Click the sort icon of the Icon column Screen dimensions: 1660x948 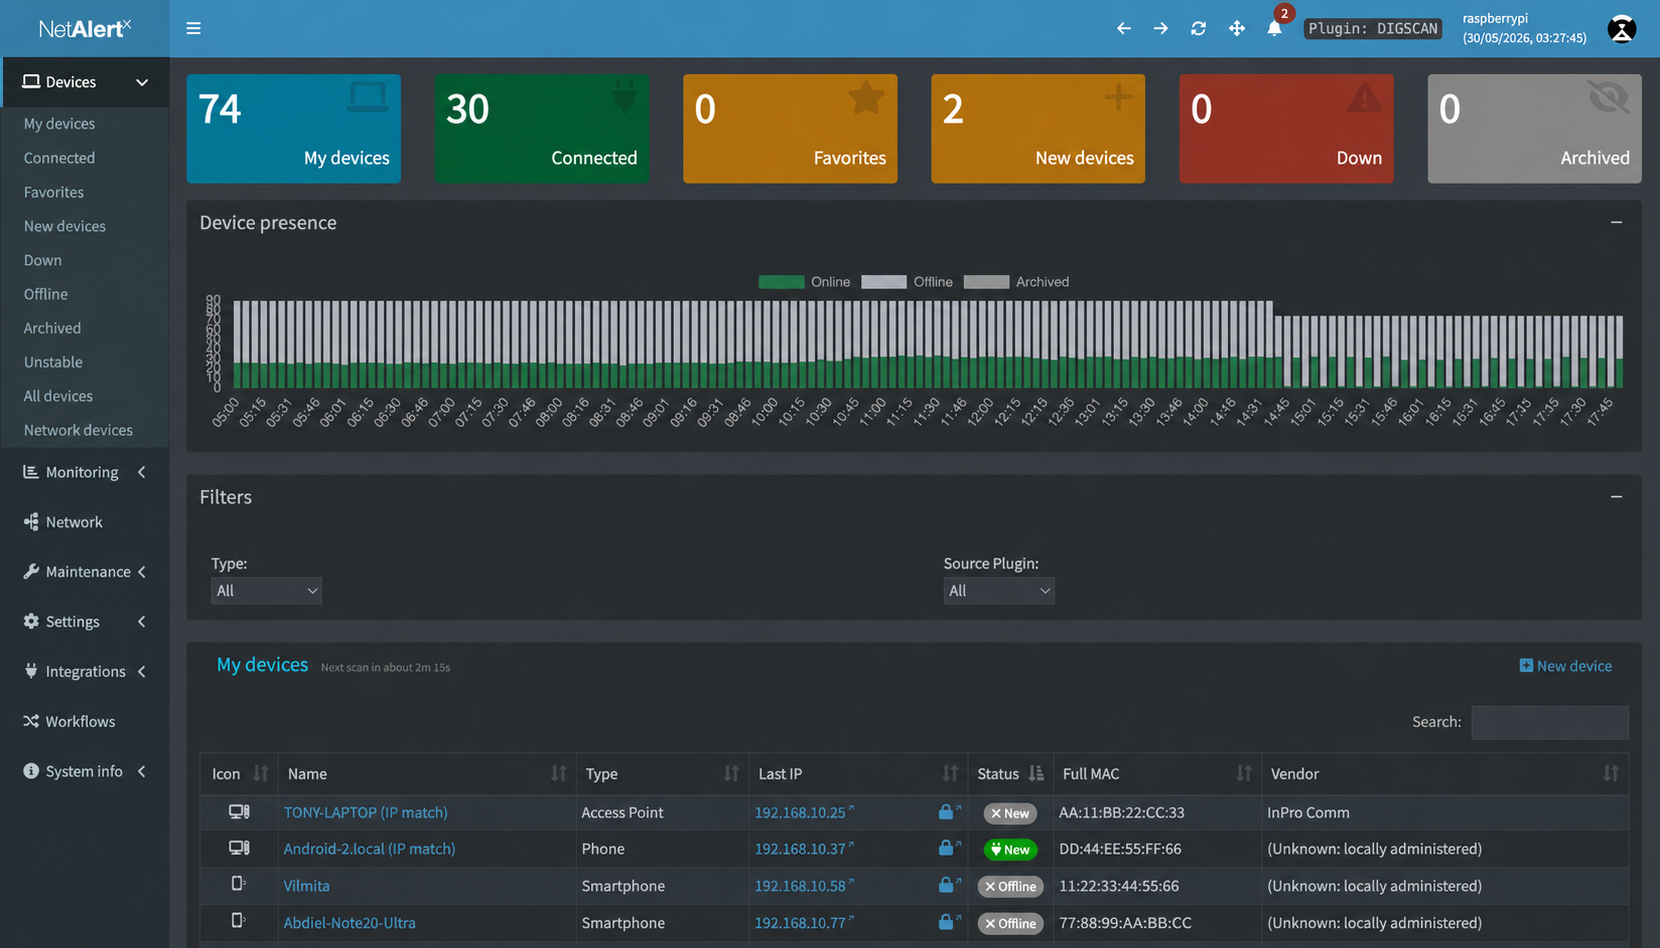coord(261,773)
